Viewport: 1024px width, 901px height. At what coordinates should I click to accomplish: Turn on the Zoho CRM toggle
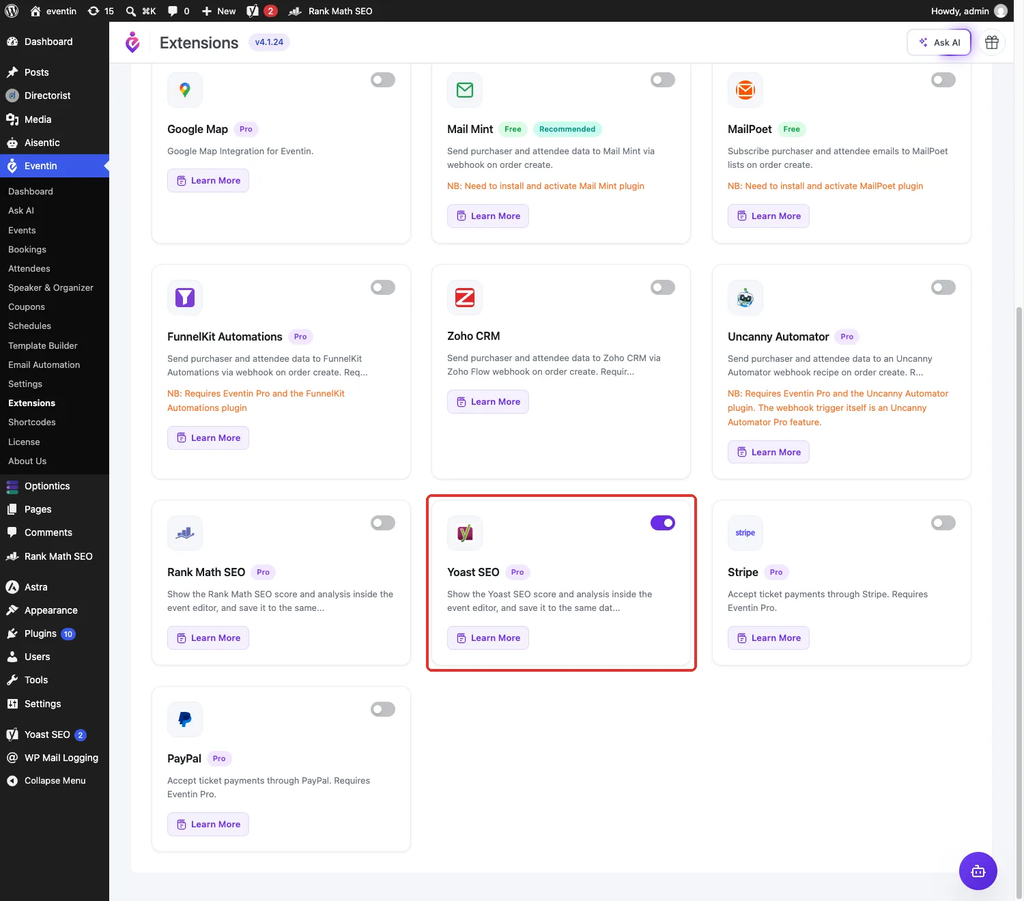662,287
